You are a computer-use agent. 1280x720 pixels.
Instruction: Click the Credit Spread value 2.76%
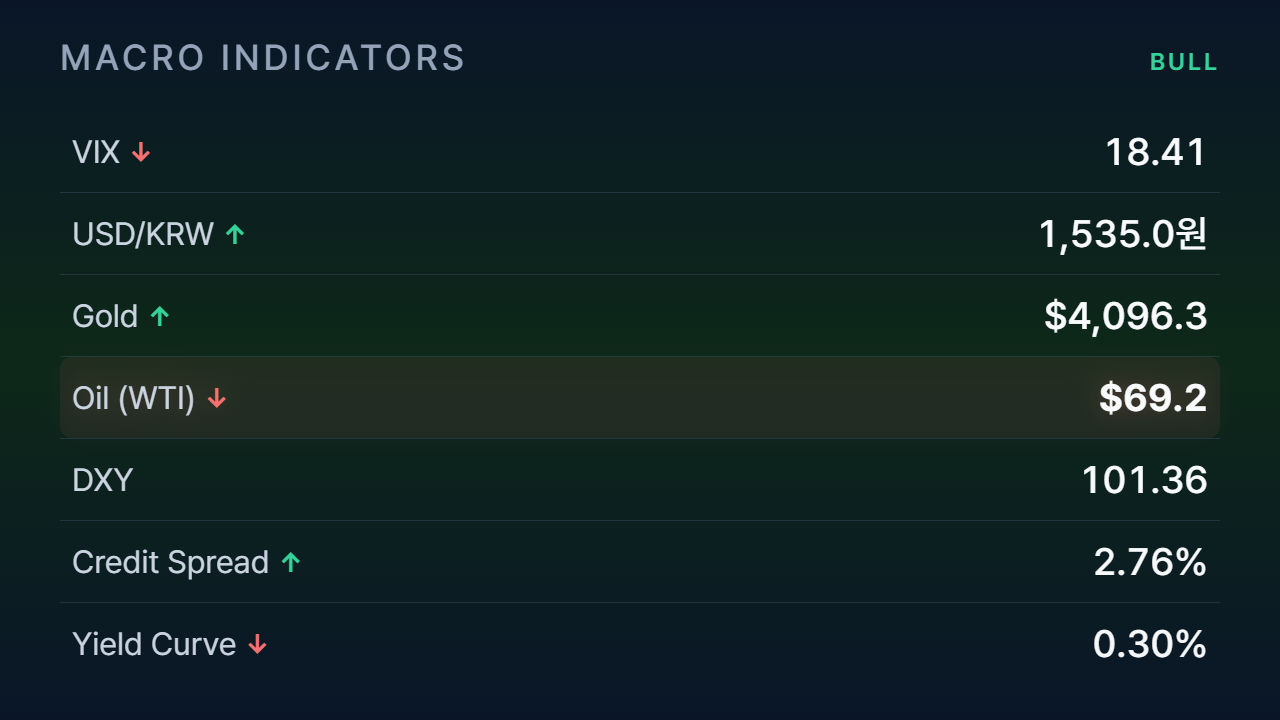pos(1150,562)
